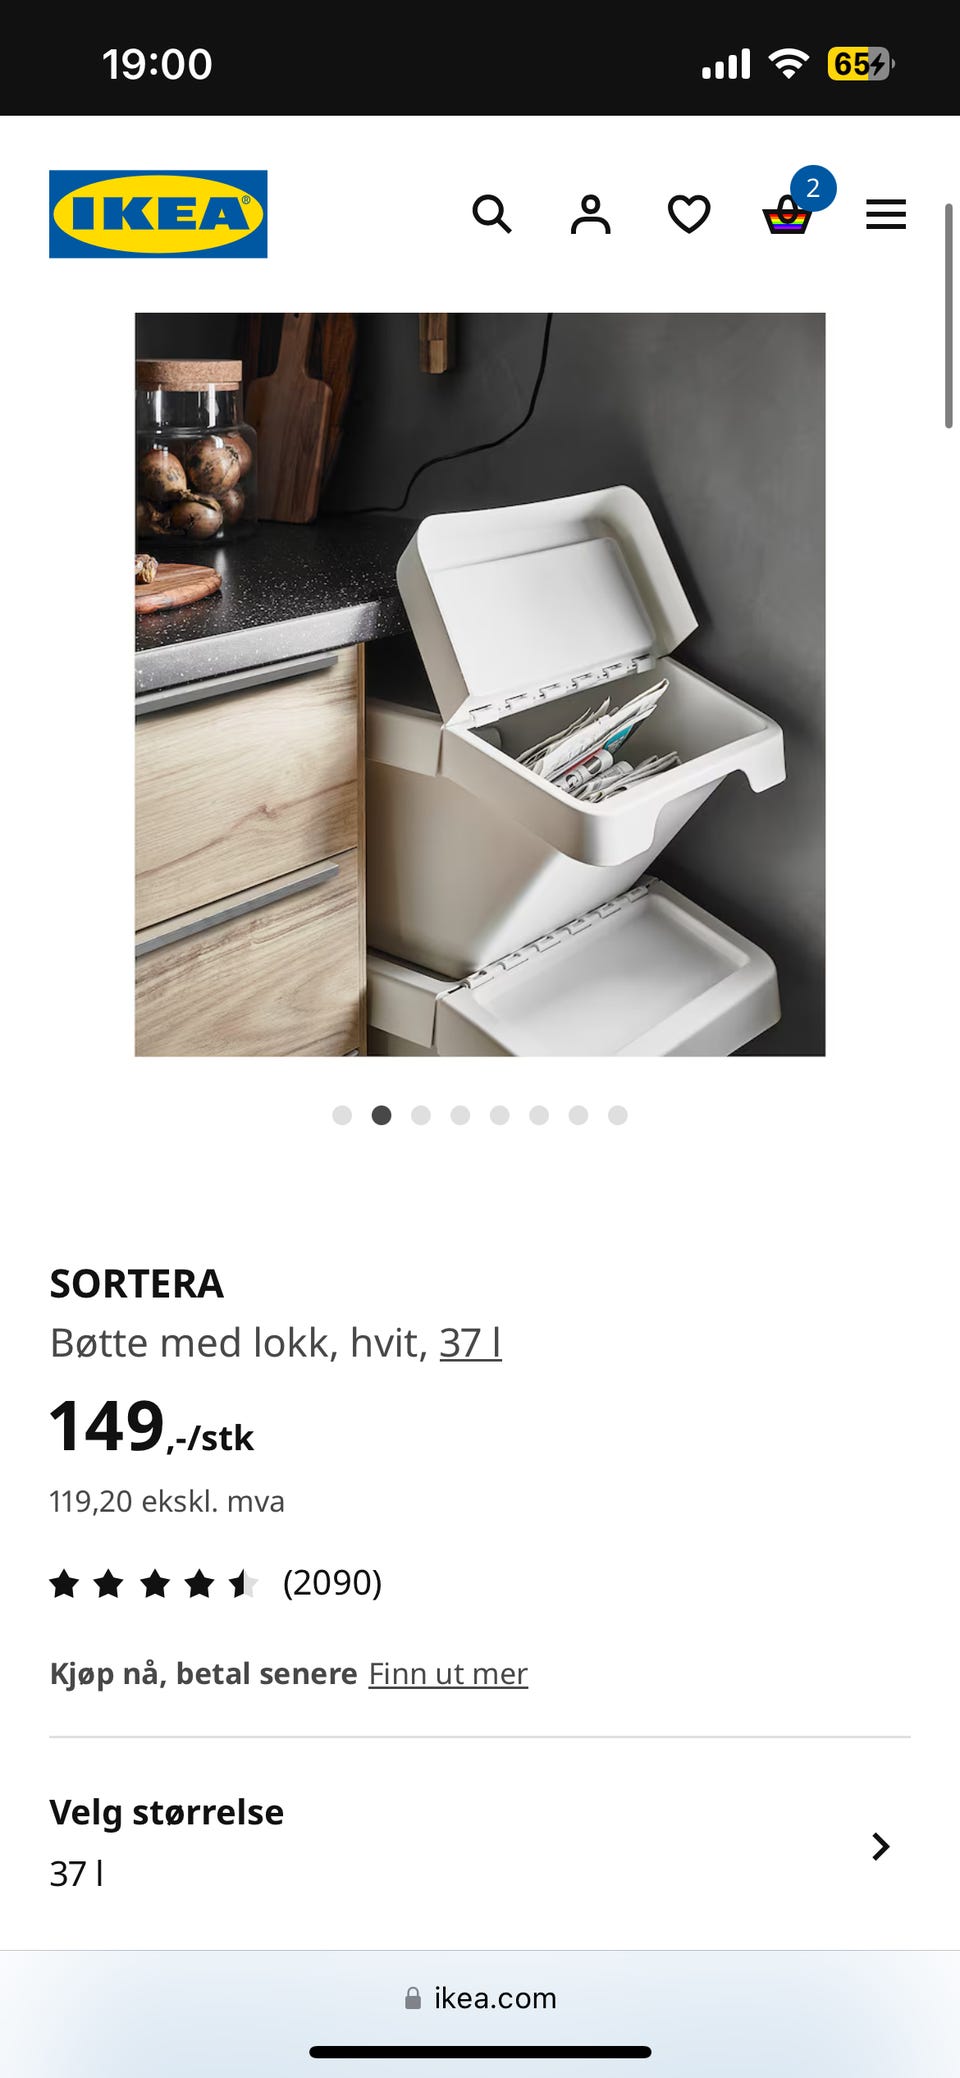This screenshot has width=960, height=2078.
Task: Click the underlined 37 l size link
Action: [x=470, y=1342]
